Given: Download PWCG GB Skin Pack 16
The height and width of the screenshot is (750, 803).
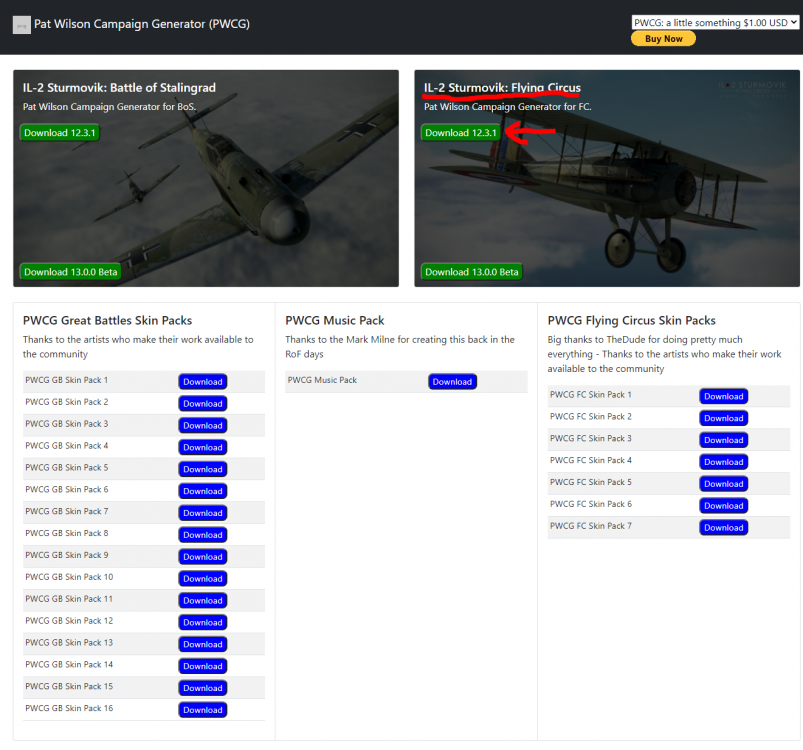Looking at the screenshot, I should tap(203, 710).
